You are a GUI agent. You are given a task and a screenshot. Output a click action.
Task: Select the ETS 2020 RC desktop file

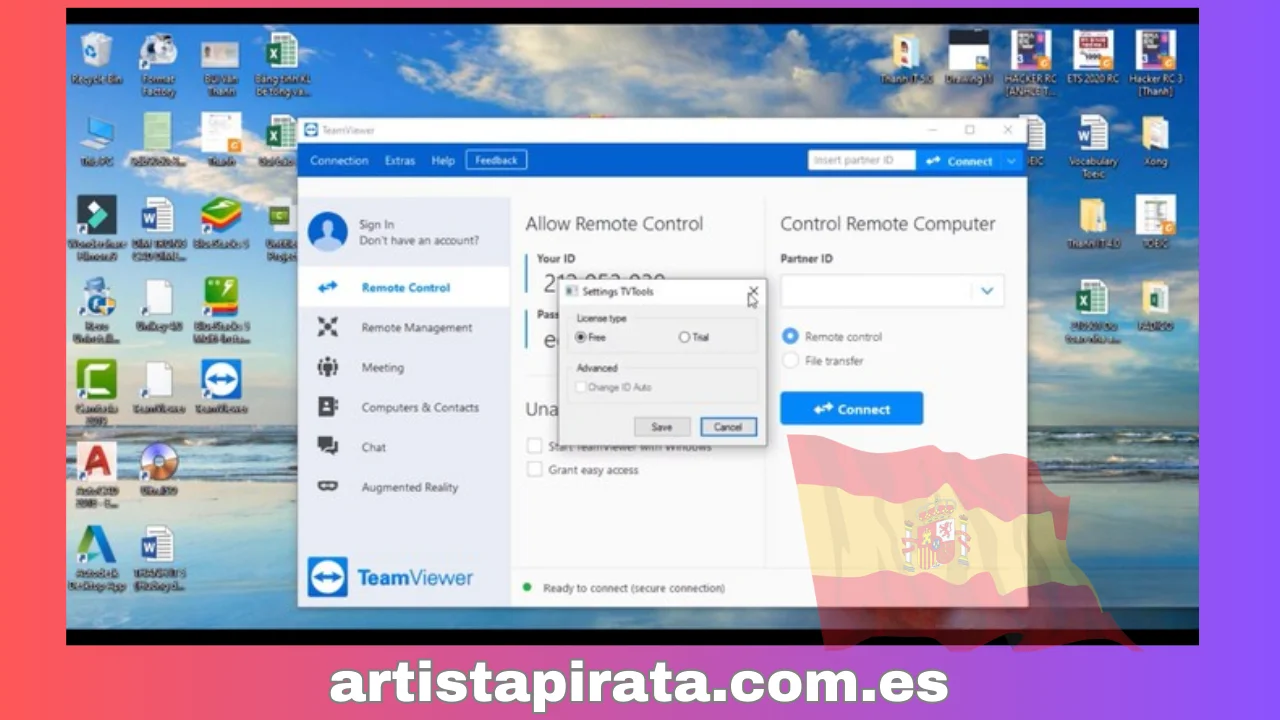pos(1093,57)
